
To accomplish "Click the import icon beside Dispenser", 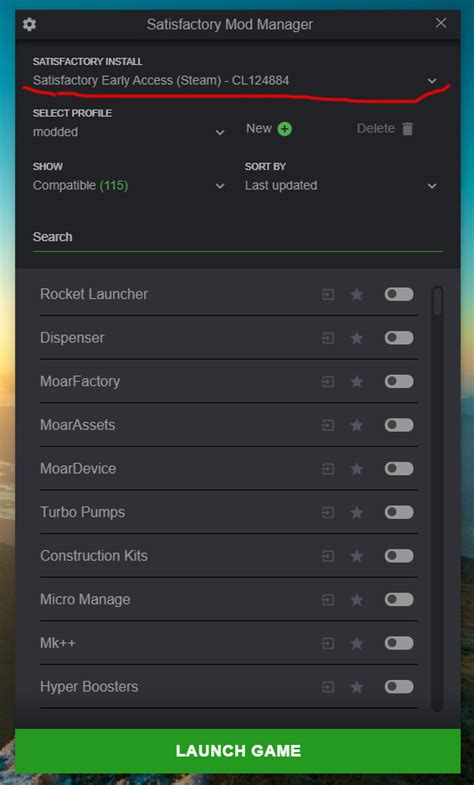I will (327, 338).
